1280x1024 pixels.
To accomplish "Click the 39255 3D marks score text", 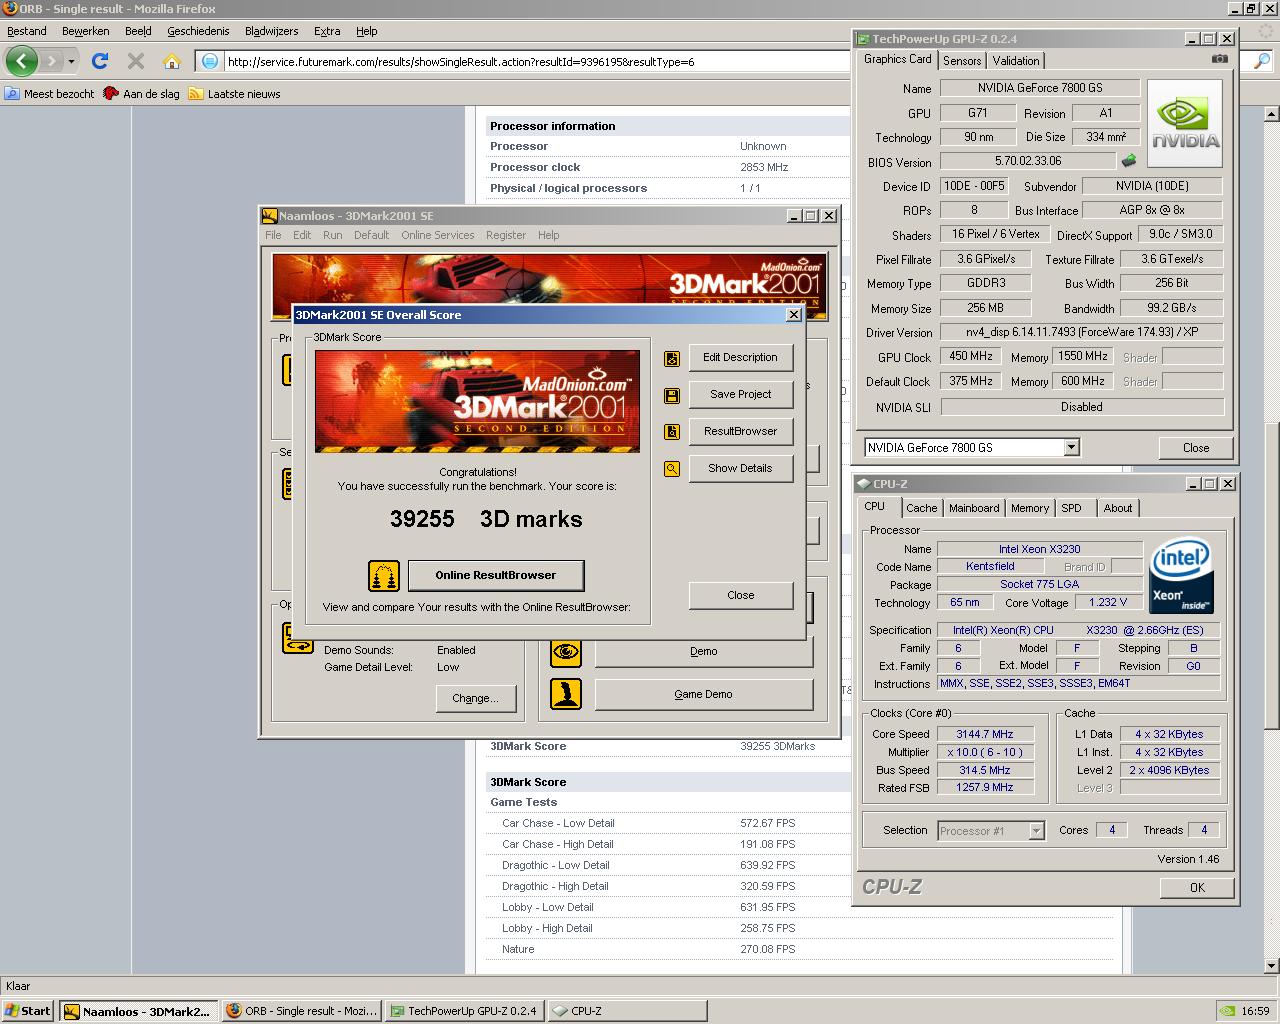I will coord(486,519).
